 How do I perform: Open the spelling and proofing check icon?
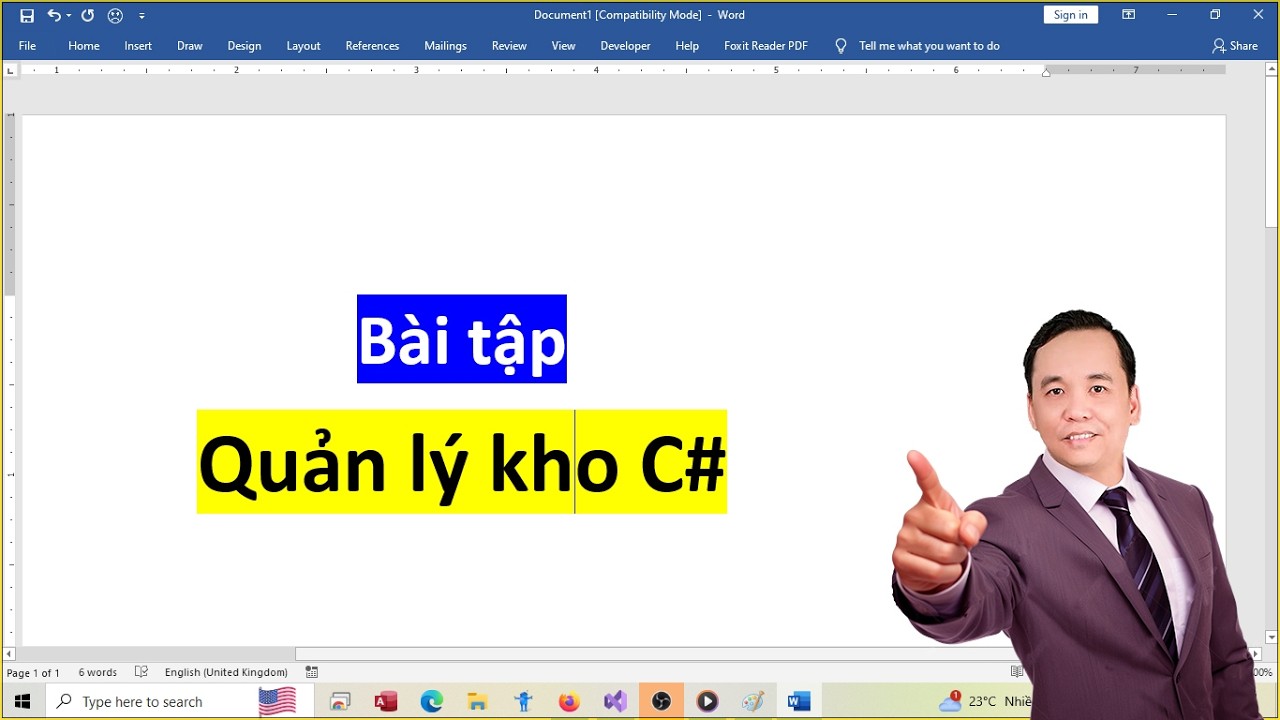(x=141, y=672)
